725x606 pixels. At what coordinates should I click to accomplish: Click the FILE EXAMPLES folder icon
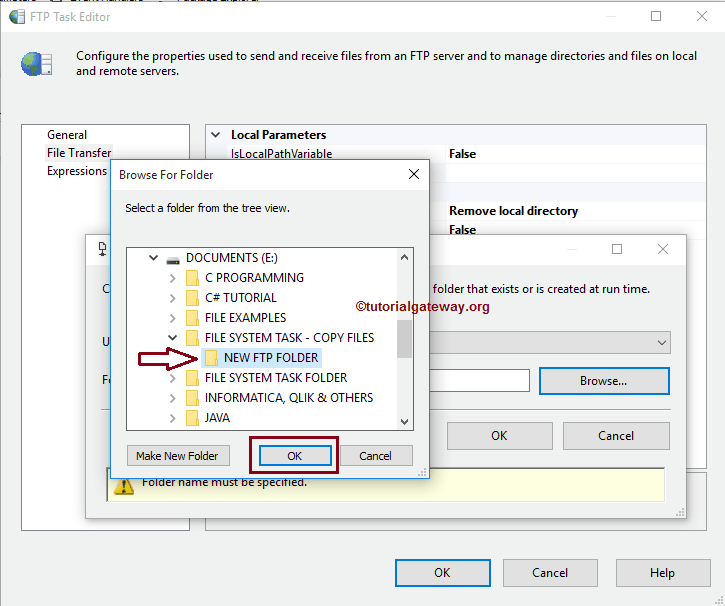click(192, 318)
